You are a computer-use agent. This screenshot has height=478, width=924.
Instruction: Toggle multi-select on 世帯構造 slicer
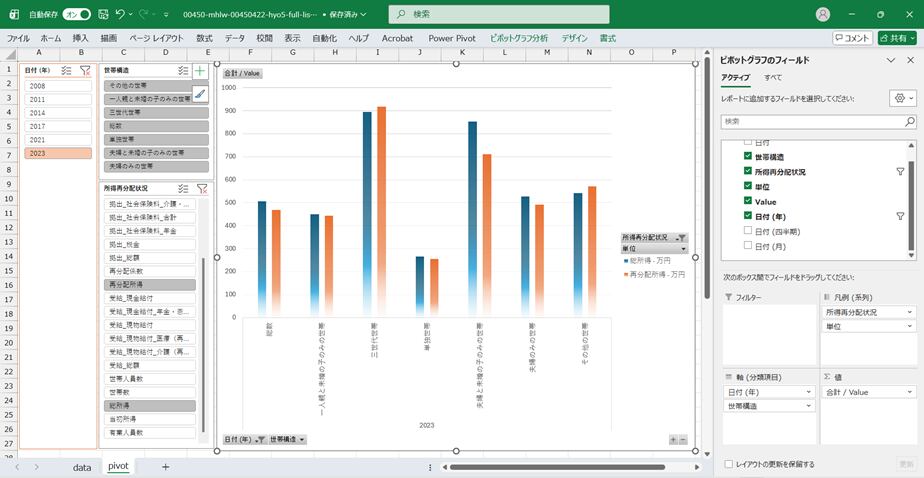[183, 71]
